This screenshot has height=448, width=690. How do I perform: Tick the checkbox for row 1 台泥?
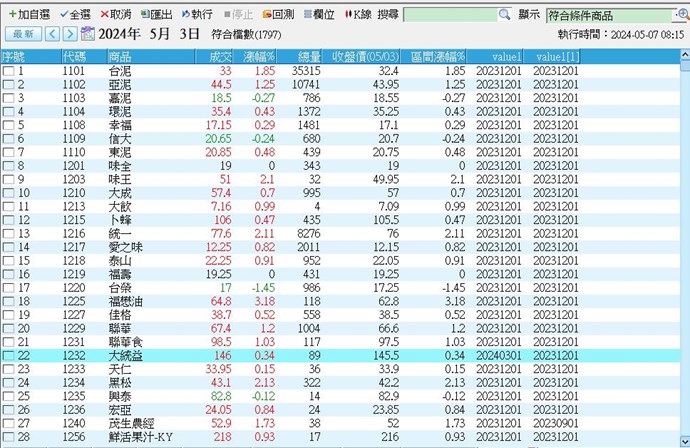[8, 72]
